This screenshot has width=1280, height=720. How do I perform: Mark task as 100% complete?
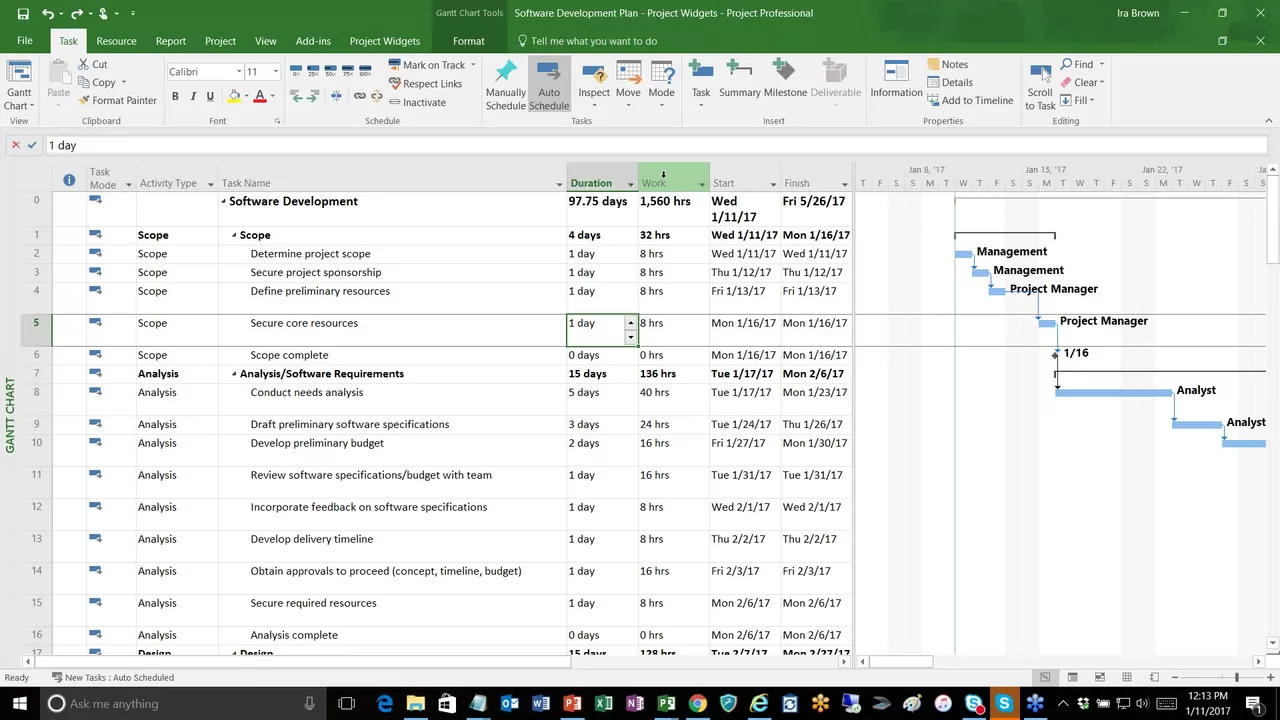click(365, 71)
